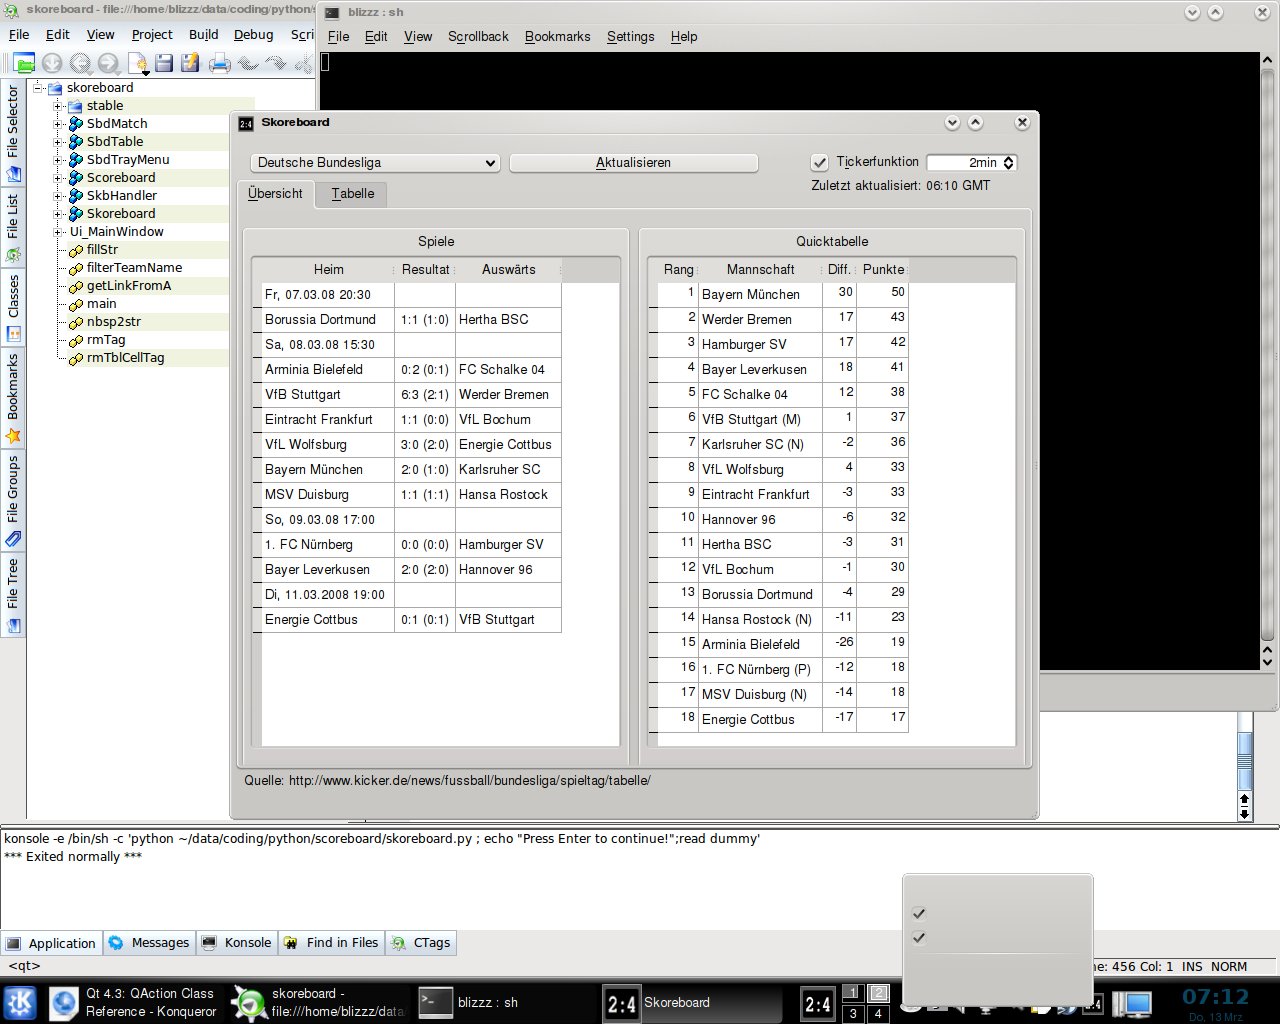This screenshot has width=1280, height=1024.
Task: Expand the SbdTrayMenu class node
Action: (58, 160)
